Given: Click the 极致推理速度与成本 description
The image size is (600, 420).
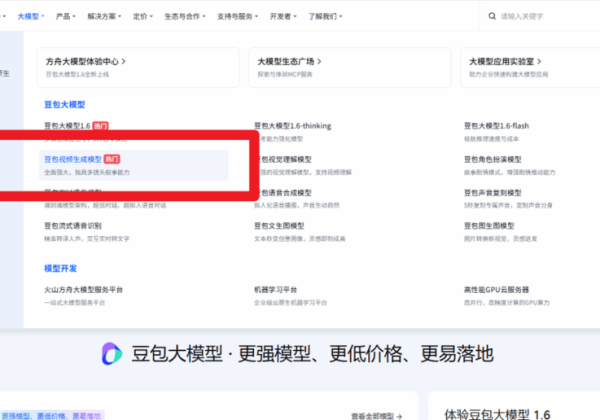Looking at the screenshot, I should (491, 139).
